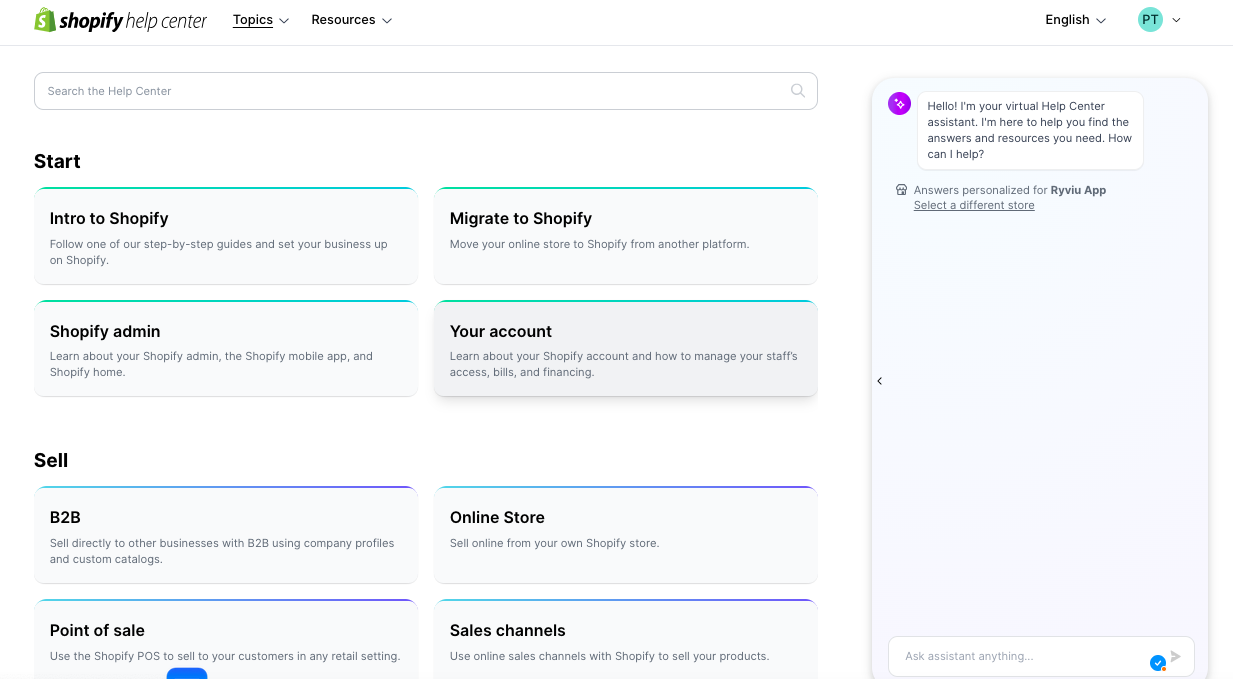The image size is (1233, 679).
Task: Click the Ryviu App store name
Action: click(1078, 190)
